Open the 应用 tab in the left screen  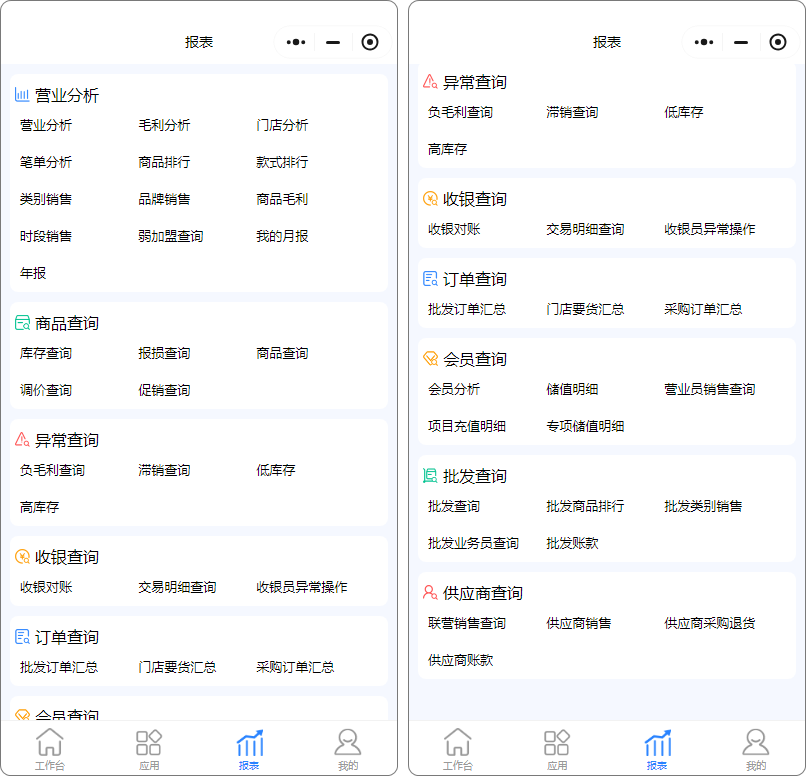point(149,748)
